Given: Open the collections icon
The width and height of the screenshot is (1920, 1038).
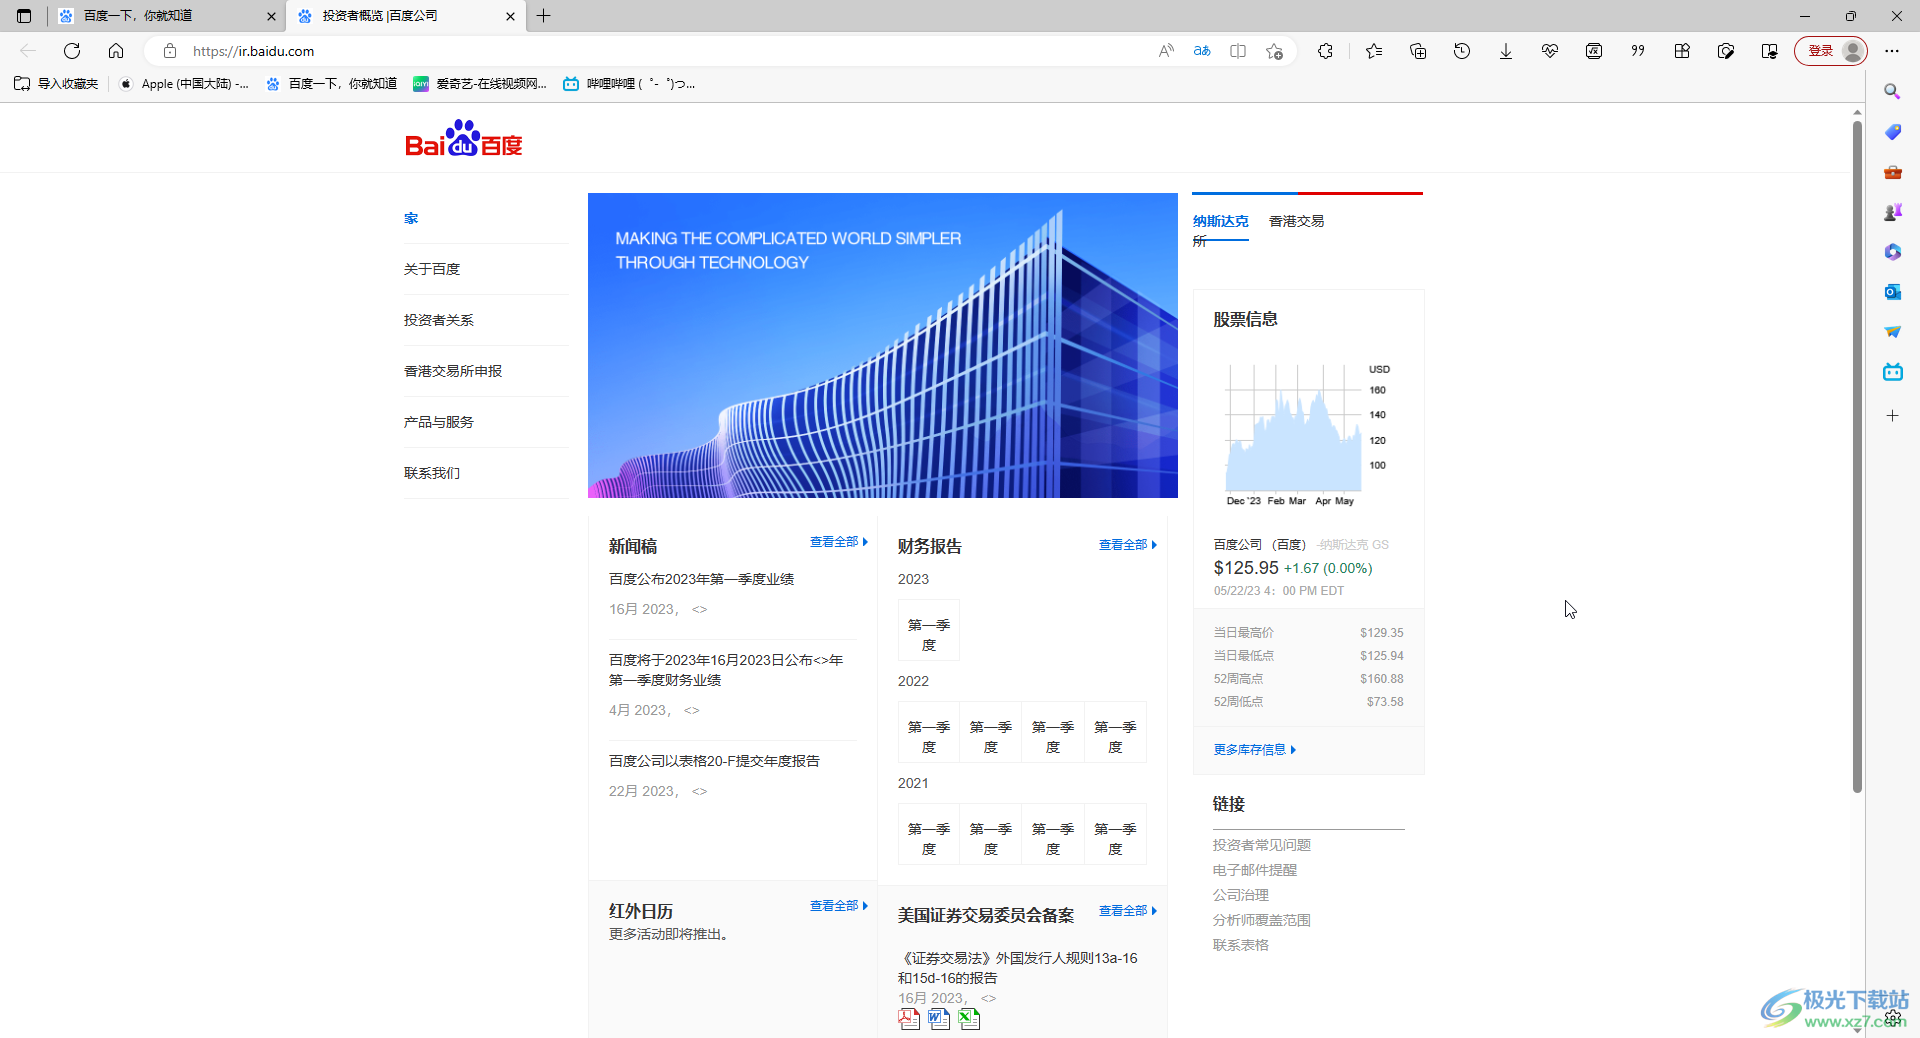Looking at the screenshot, I should [x=1418, y=51].
